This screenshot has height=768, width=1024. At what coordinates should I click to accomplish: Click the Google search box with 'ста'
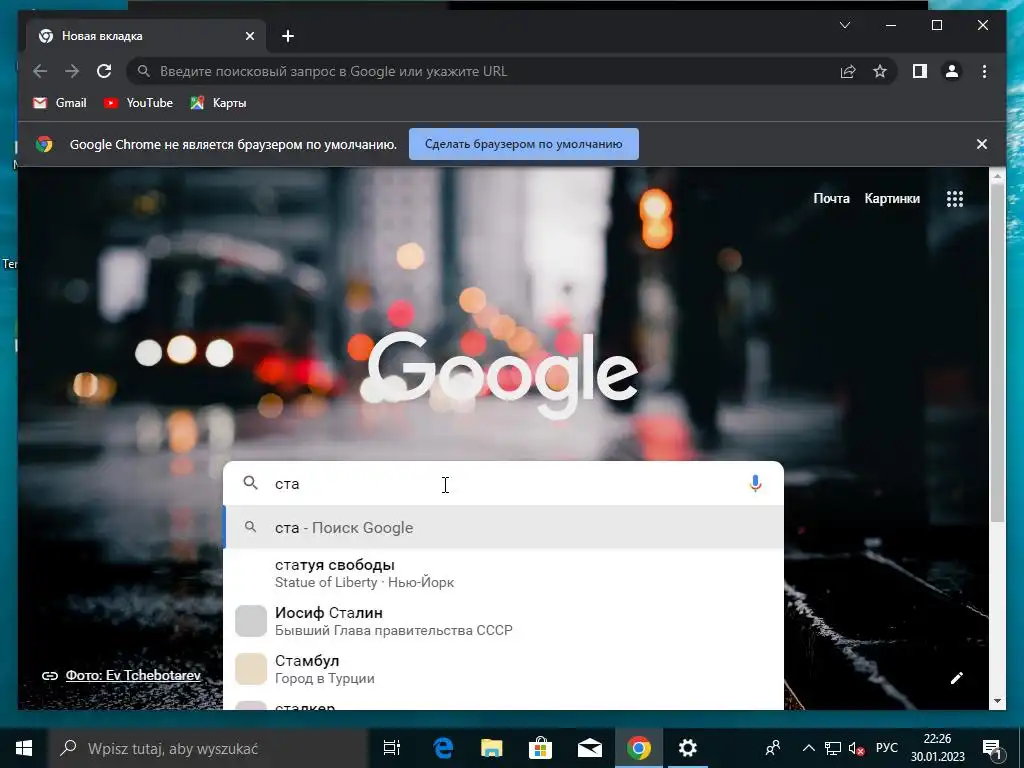coord(503,484)
